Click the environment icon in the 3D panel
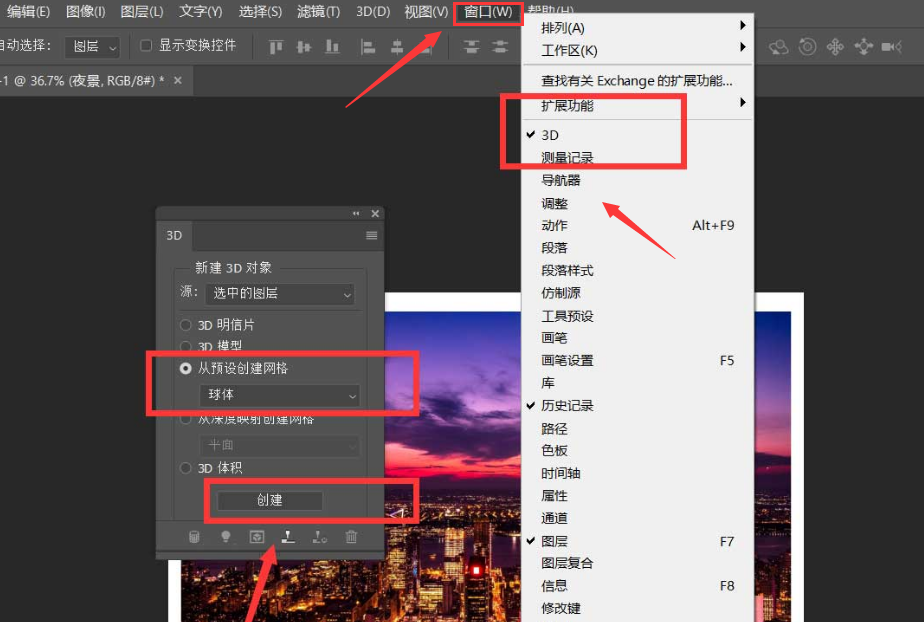This screenshot has height=622, width=924. point(257,537)
